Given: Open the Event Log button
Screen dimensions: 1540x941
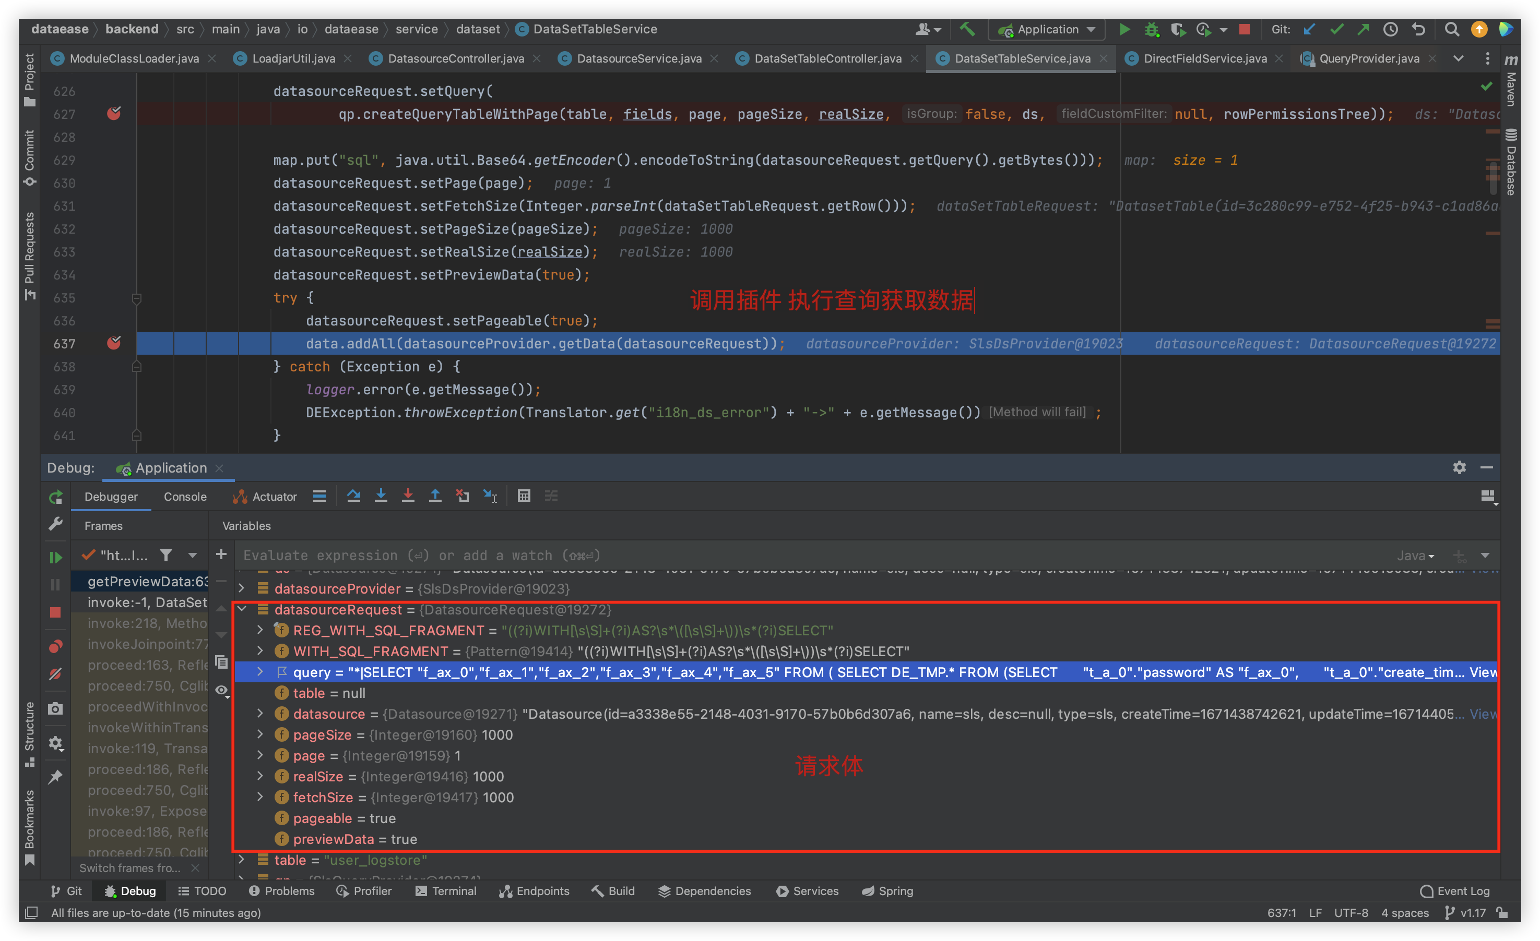Looking at the screenshot, I should point(1455,891).
